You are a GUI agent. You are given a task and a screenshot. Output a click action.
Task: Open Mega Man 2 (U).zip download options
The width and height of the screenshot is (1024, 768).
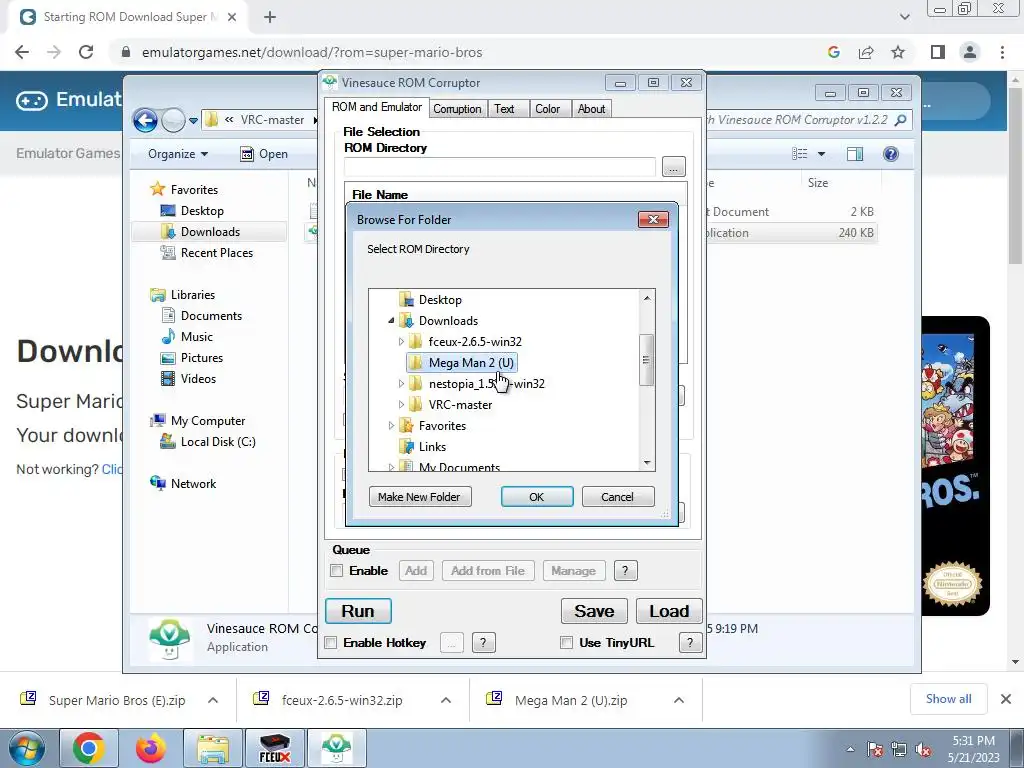(x=679, y=700)
